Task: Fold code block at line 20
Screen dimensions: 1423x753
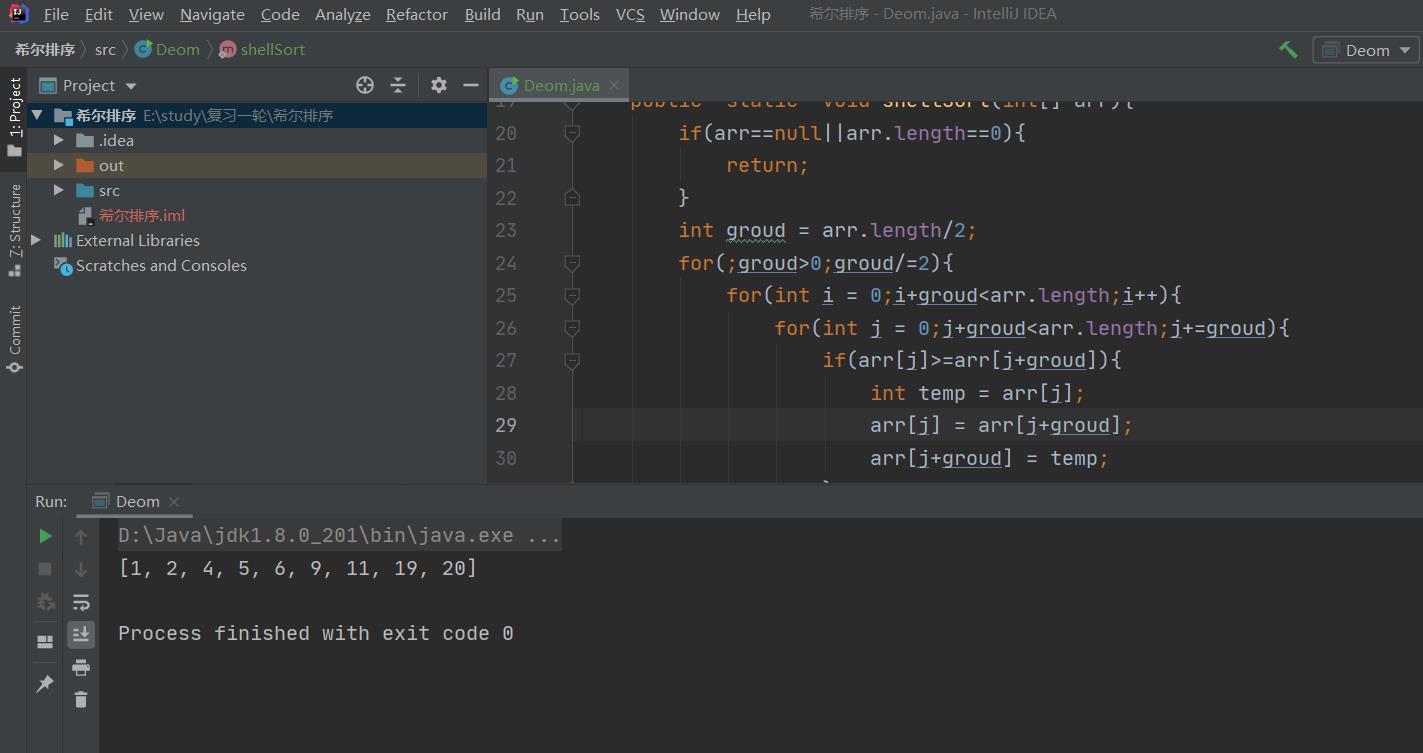Action: pyautogui.click(x=572, y=133)
